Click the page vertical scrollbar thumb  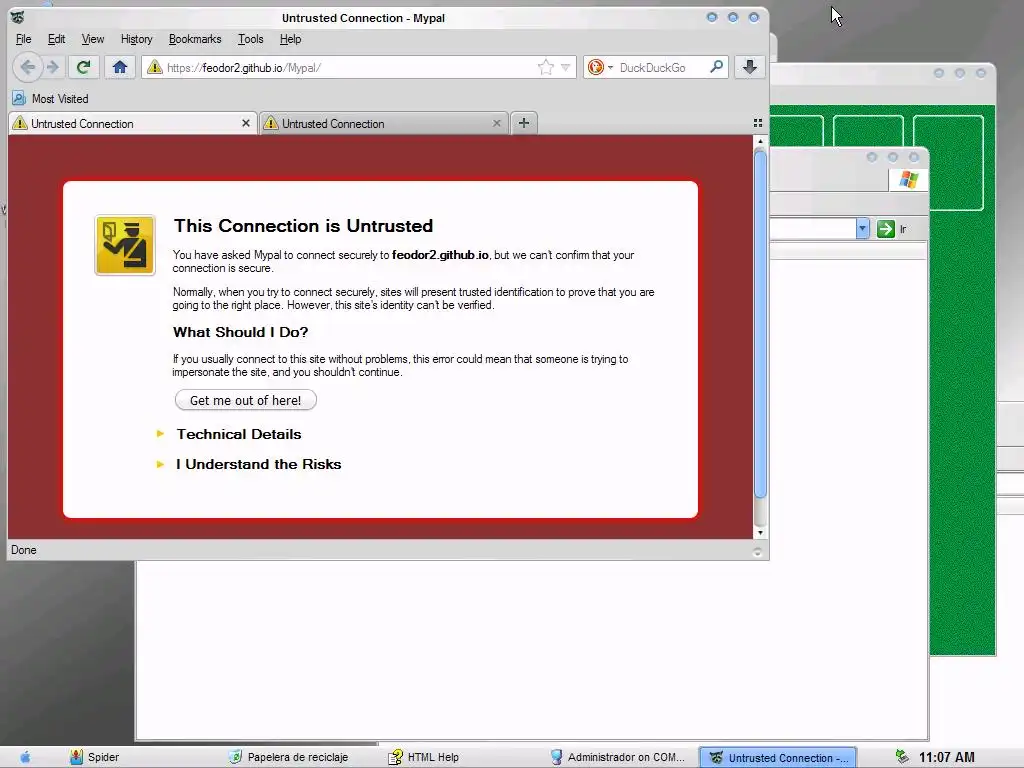[x=760, y=323]
